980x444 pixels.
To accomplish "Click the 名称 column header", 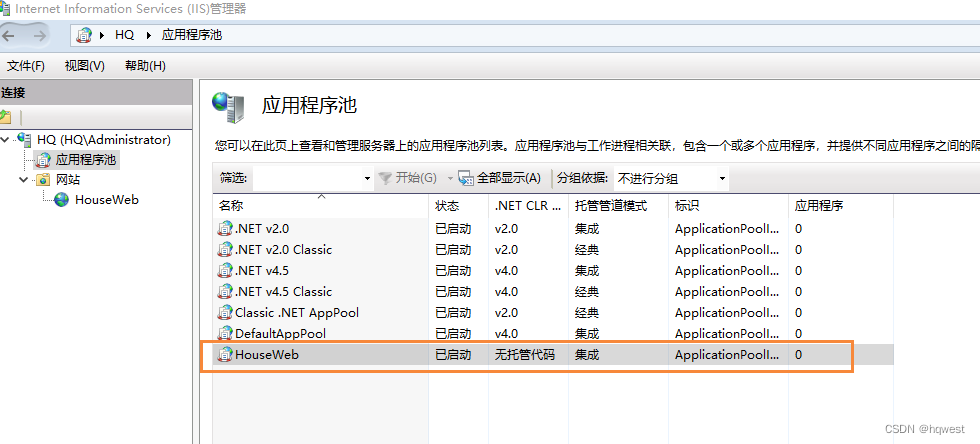I will pyautogui.click(x=321, y=206).
